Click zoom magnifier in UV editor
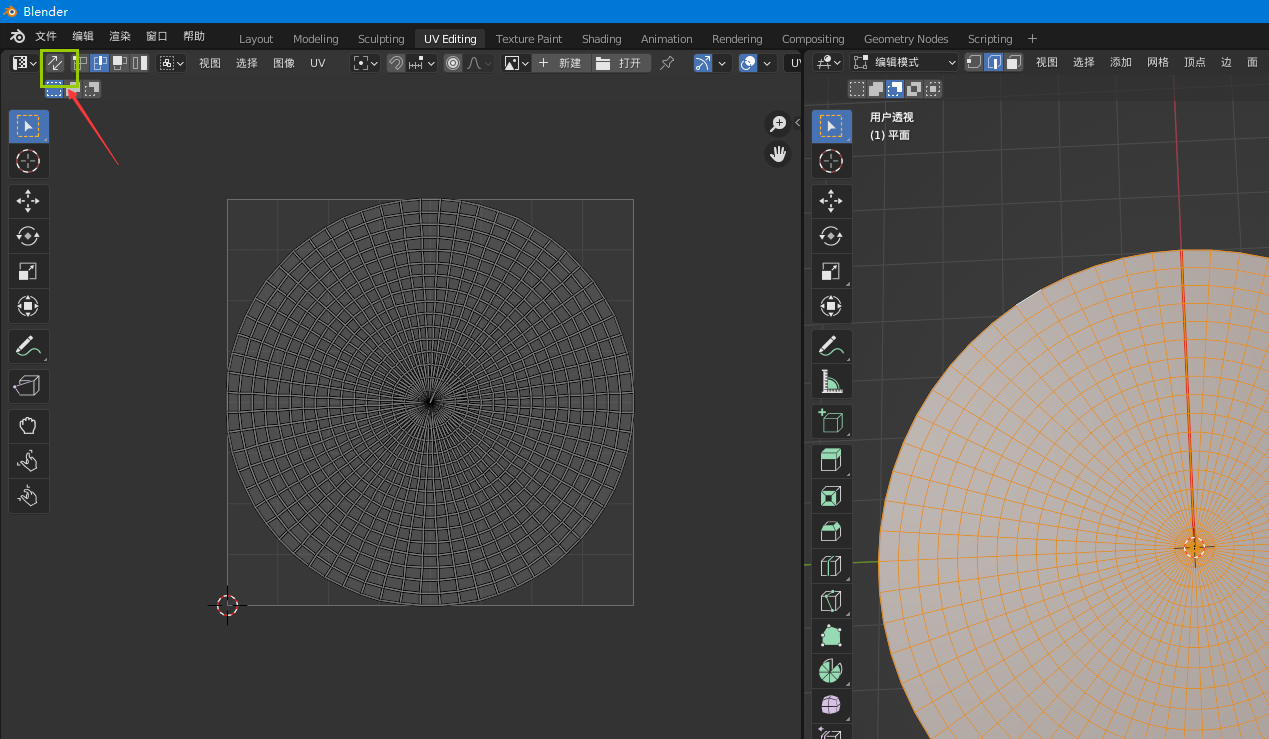This screenshot has width=1269, height=739. [x=778, y=124]
